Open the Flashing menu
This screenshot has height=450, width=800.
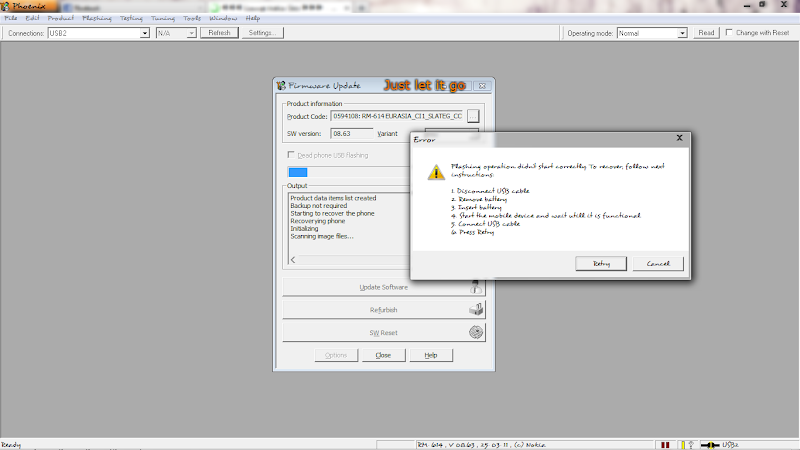pyautogui.click(x=97, y=18)
